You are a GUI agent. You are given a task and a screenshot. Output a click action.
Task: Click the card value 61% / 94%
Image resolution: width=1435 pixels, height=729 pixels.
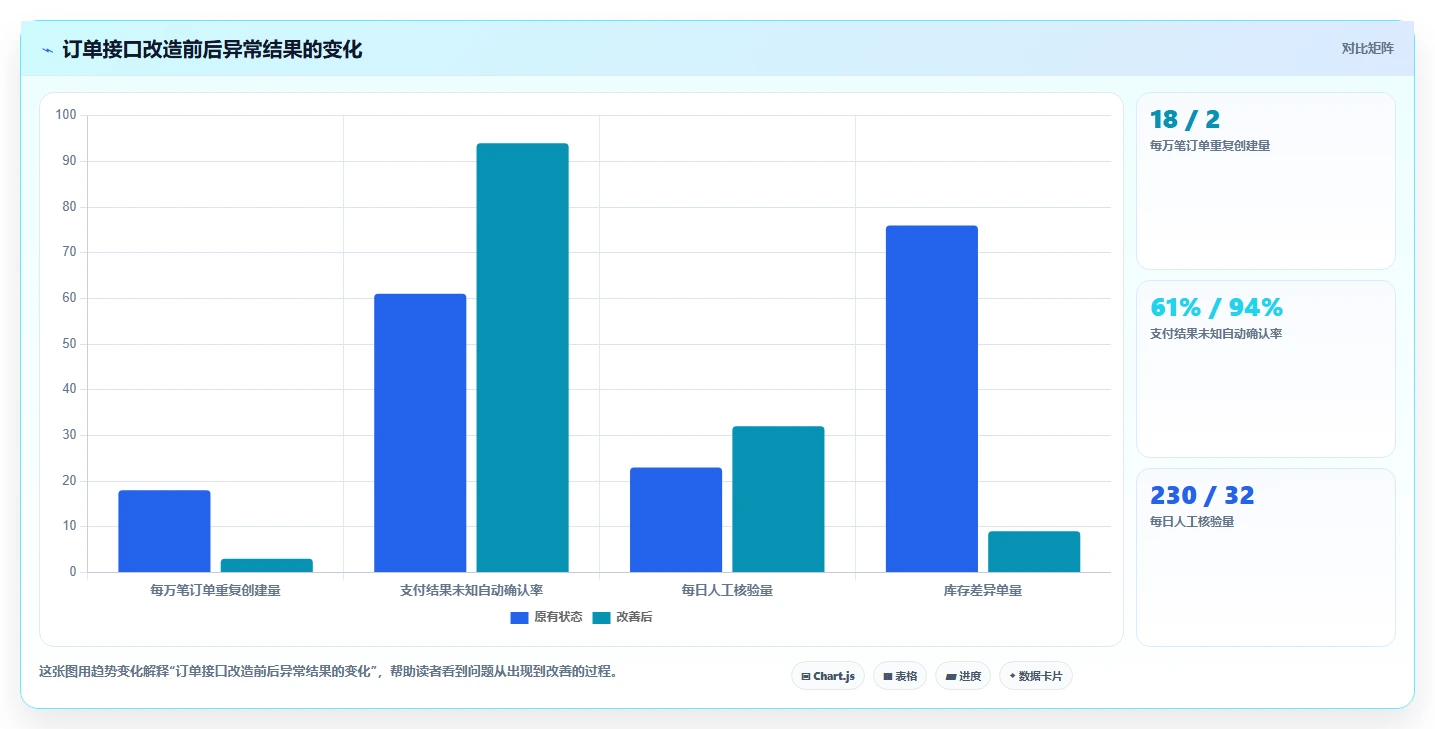coord(1216,308)
